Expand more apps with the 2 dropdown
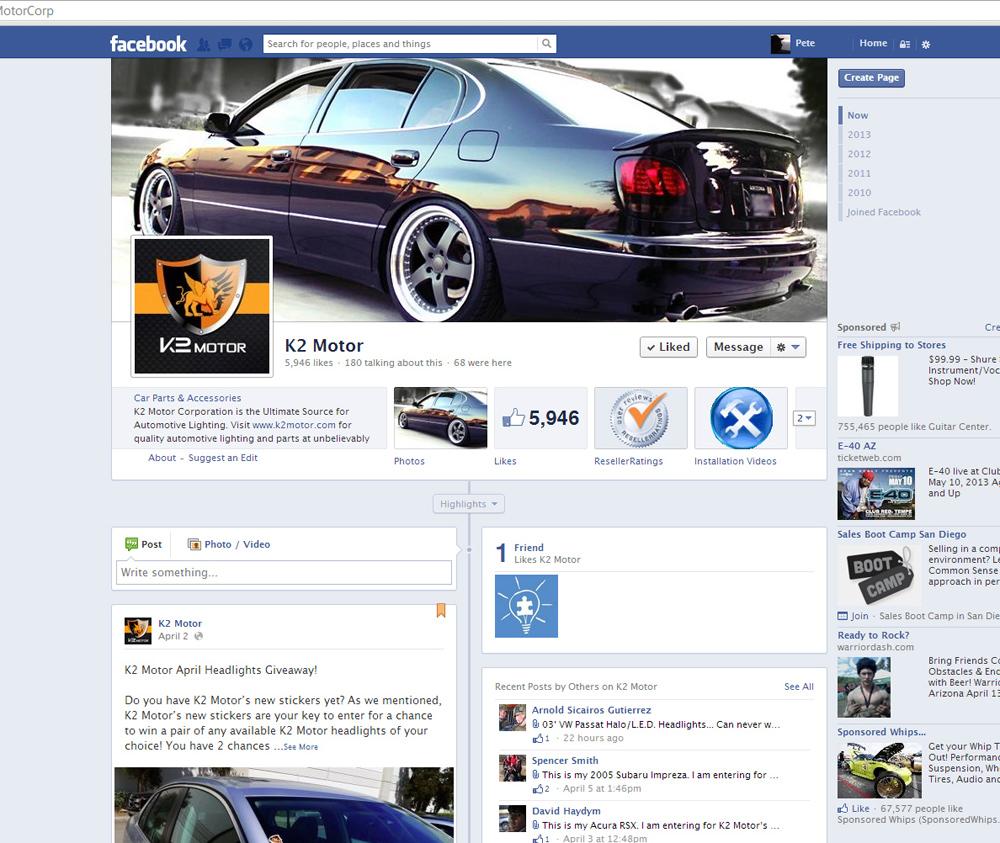The width and height of the screenshot is (1000, 843). 804,418
